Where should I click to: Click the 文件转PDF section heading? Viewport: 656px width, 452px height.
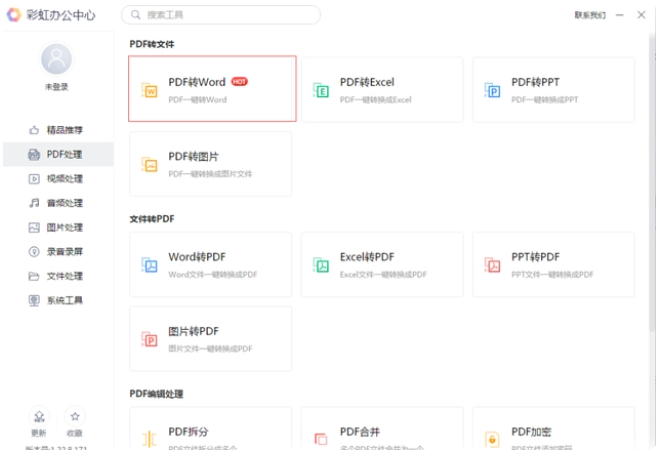pyautogui.click(x=152, y=219)
